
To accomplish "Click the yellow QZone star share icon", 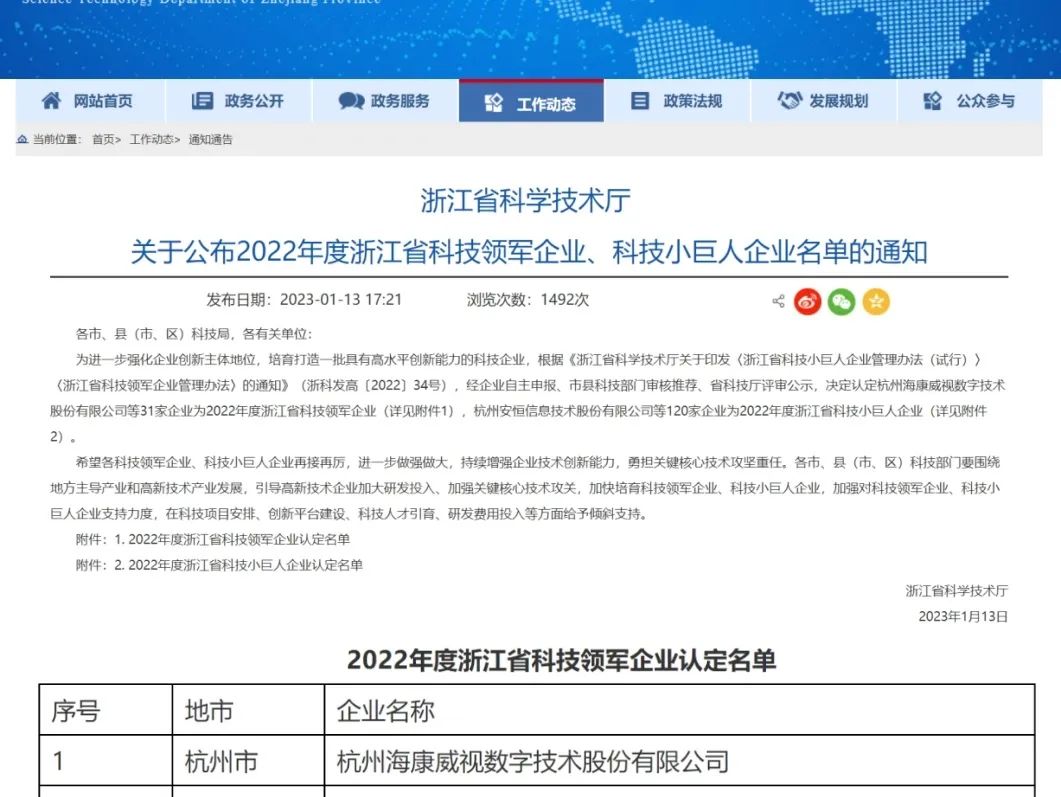I will coord(876,301).
